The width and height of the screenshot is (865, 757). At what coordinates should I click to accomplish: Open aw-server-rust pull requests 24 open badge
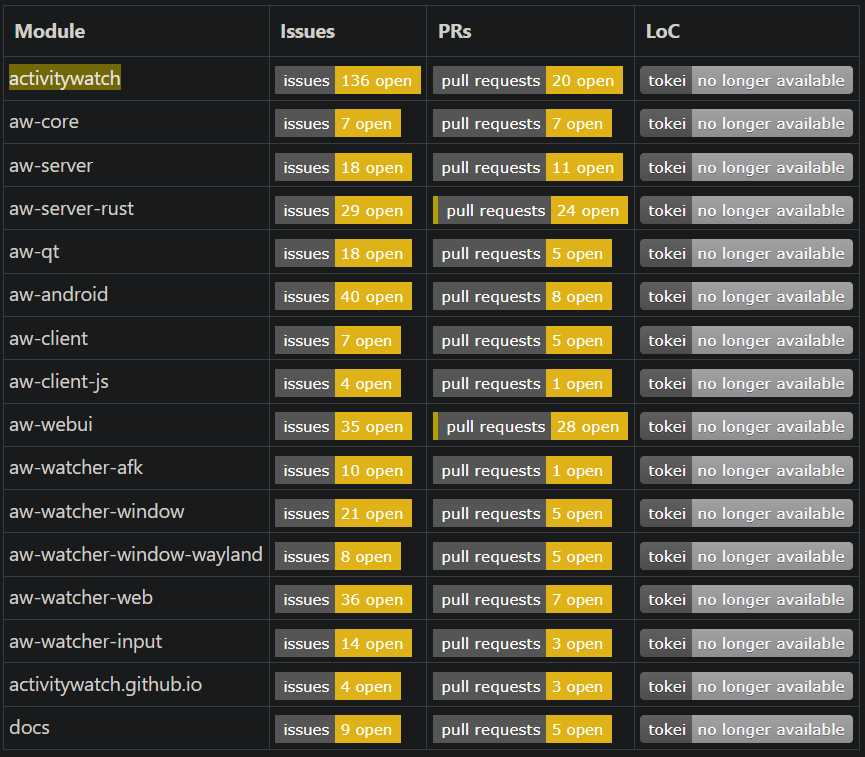pos(530,210)
